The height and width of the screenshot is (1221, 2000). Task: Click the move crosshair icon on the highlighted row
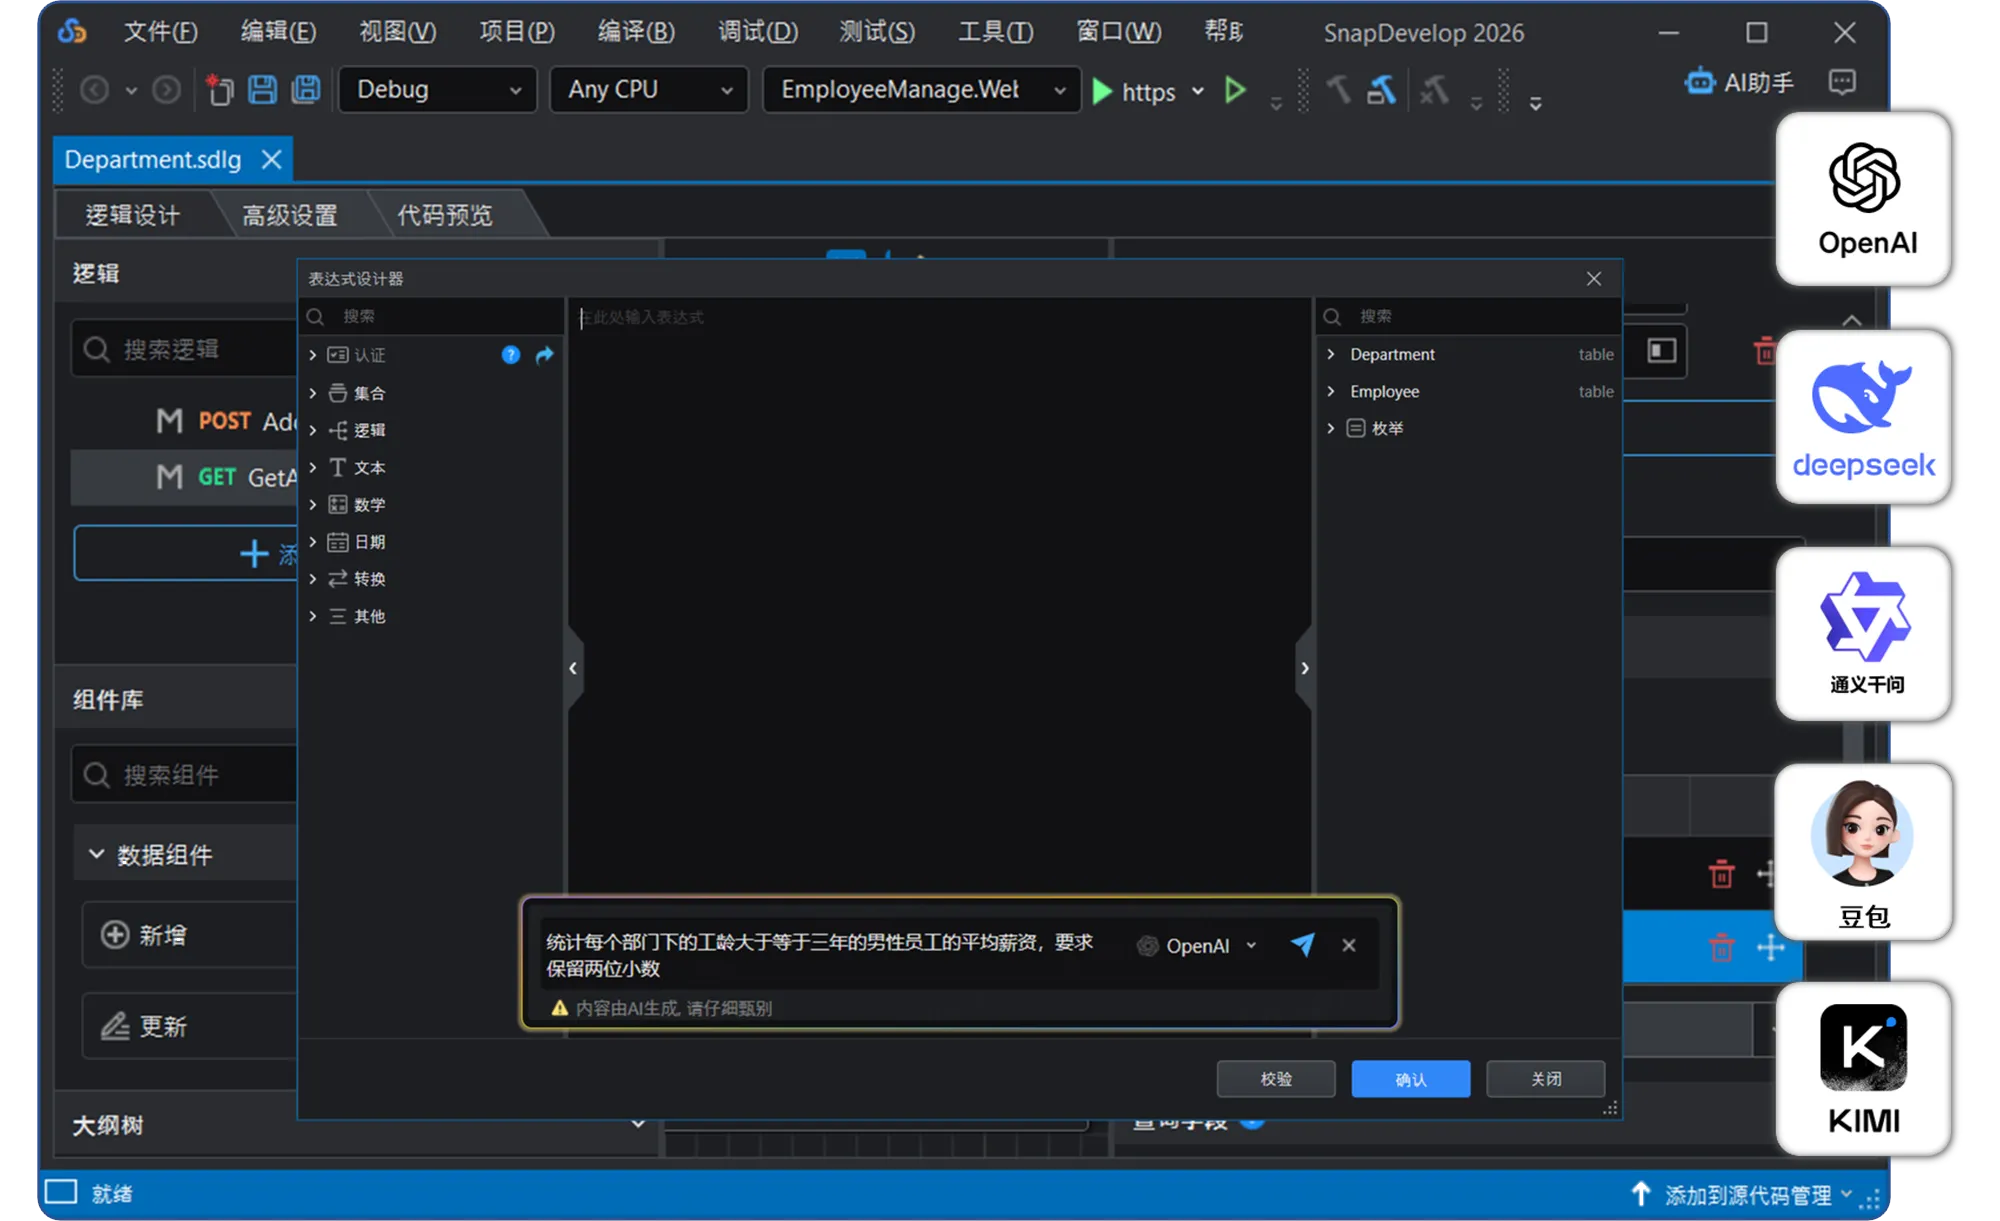[x=1769, y=948]
